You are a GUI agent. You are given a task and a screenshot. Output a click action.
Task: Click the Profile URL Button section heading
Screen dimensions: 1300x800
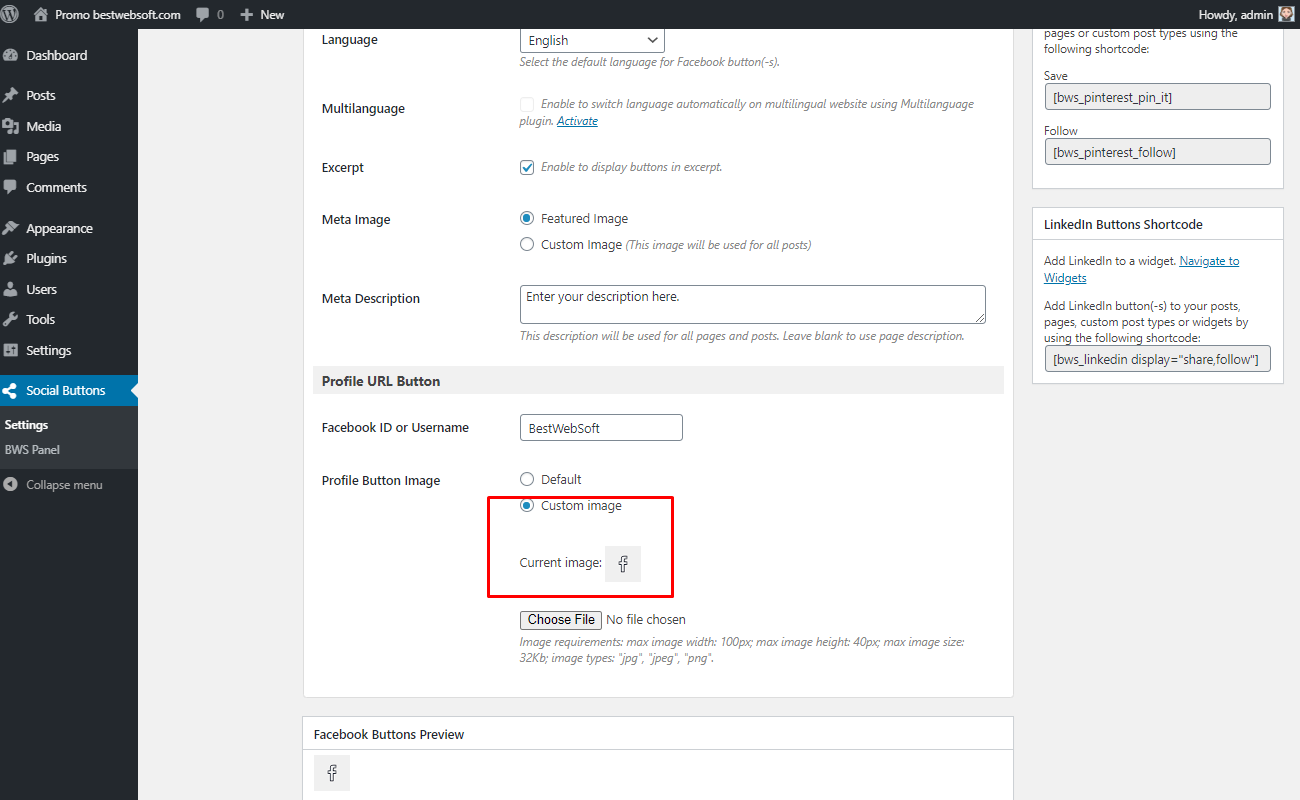click(381, 381)
